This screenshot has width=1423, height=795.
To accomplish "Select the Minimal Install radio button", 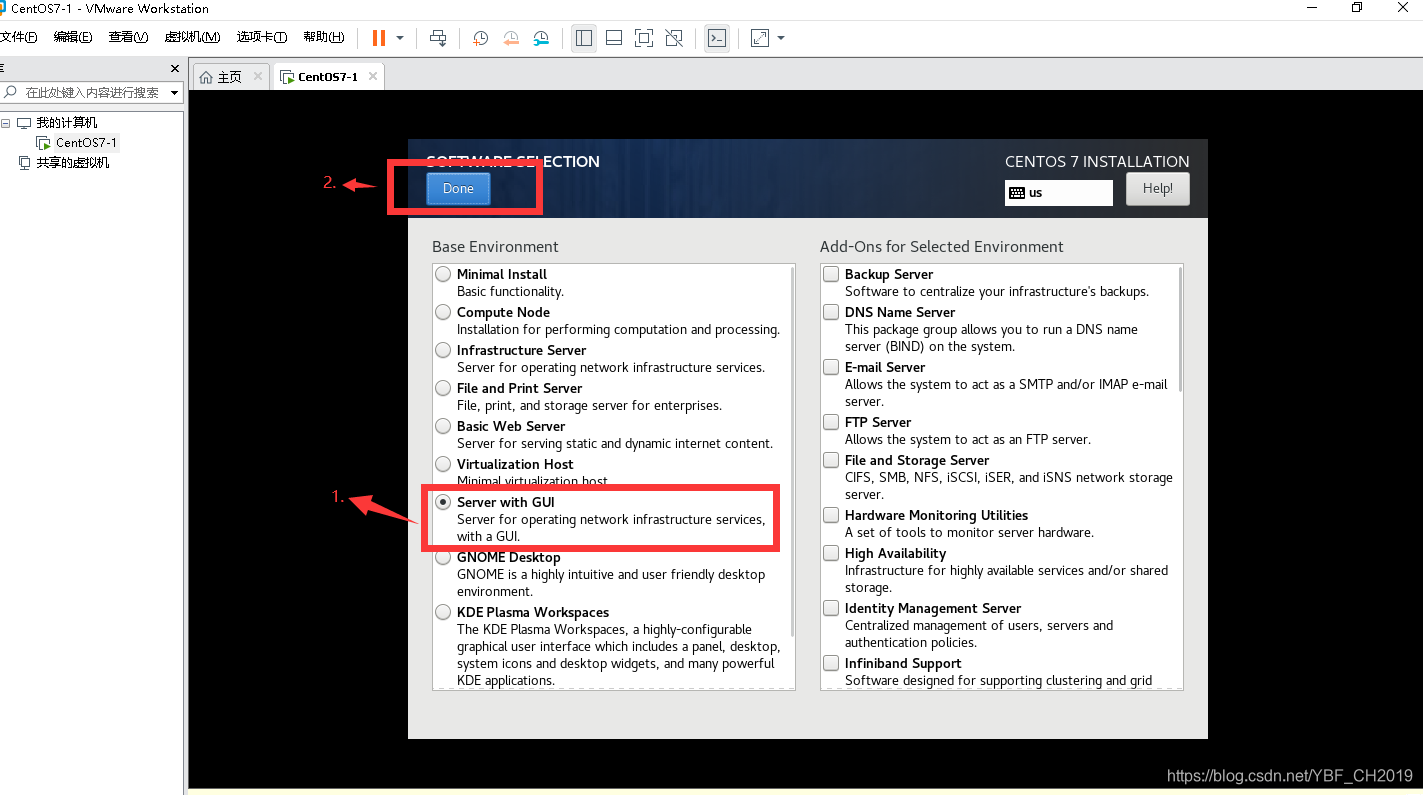I will coord(443,274).
